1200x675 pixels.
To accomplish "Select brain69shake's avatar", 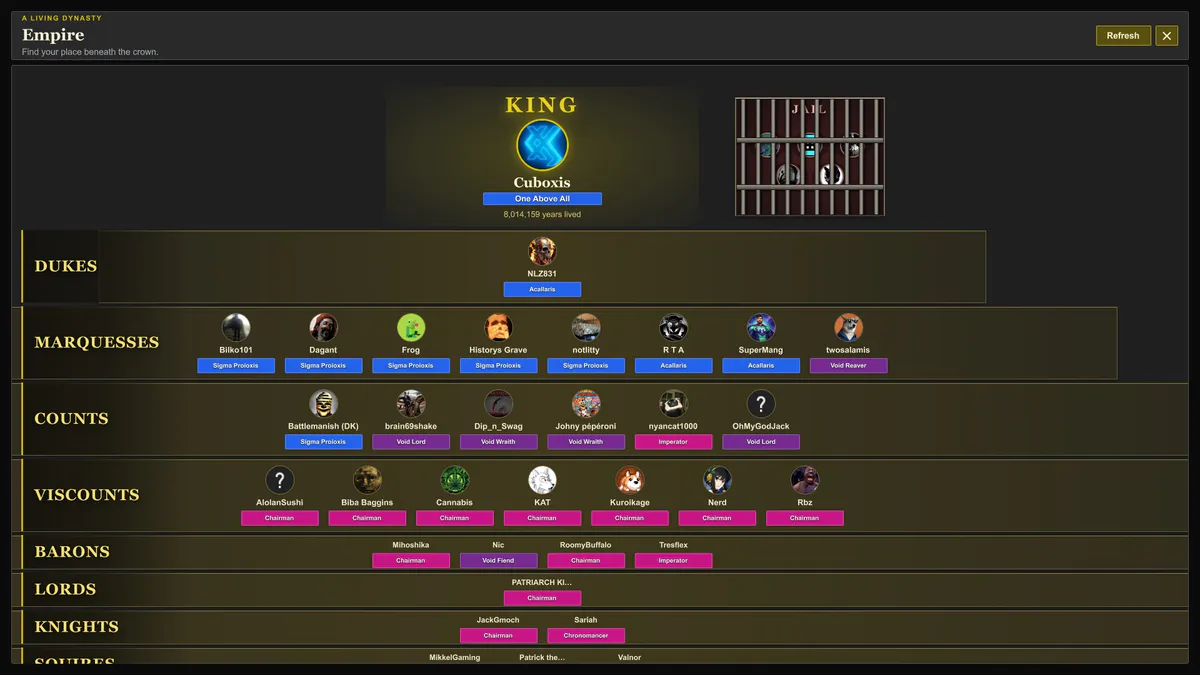I will pyautogui.click(x=411, y=403).
